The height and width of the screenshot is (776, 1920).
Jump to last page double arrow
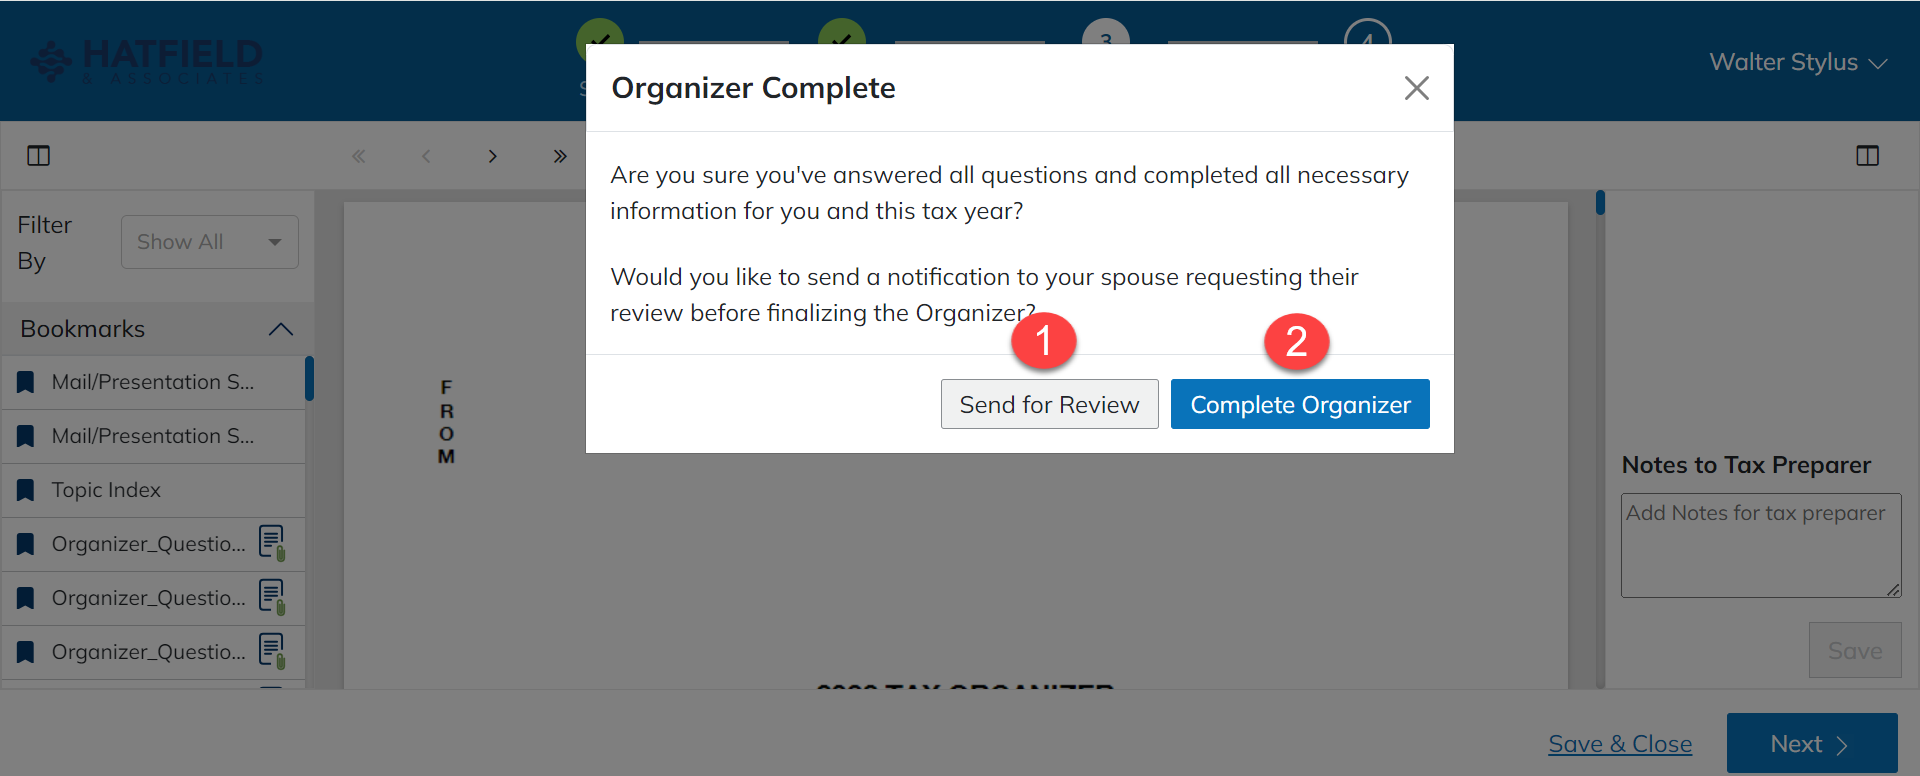(x=560, y=156)
